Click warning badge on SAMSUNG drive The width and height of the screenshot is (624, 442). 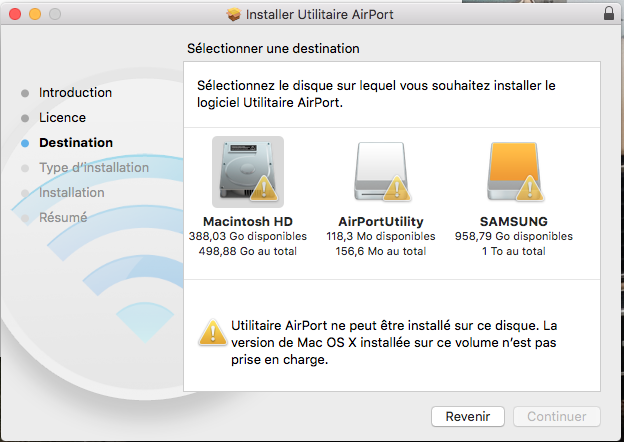[x=530, y=189]
